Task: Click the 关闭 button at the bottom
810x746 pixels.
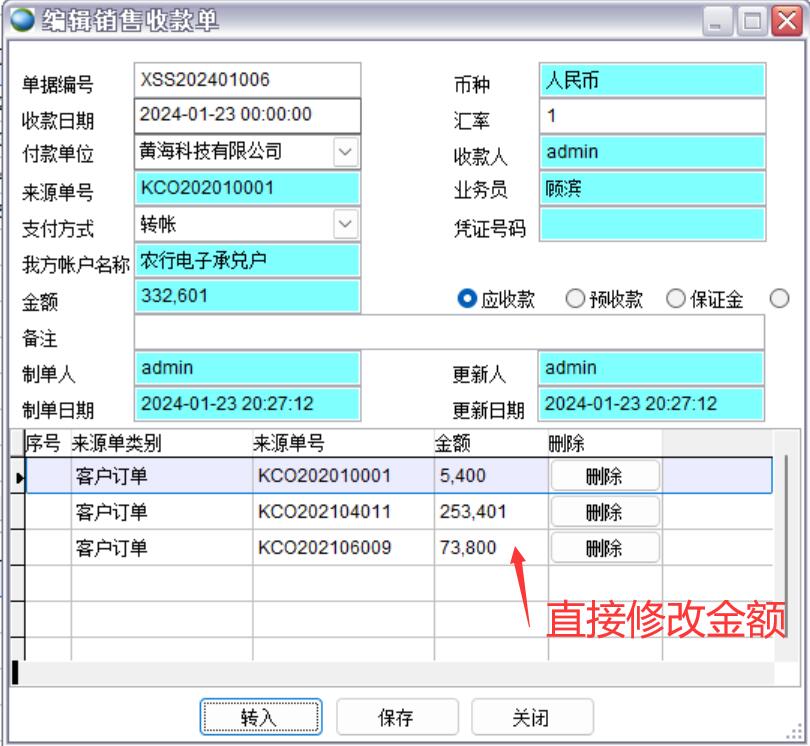Action: click(x=531, y=717)
